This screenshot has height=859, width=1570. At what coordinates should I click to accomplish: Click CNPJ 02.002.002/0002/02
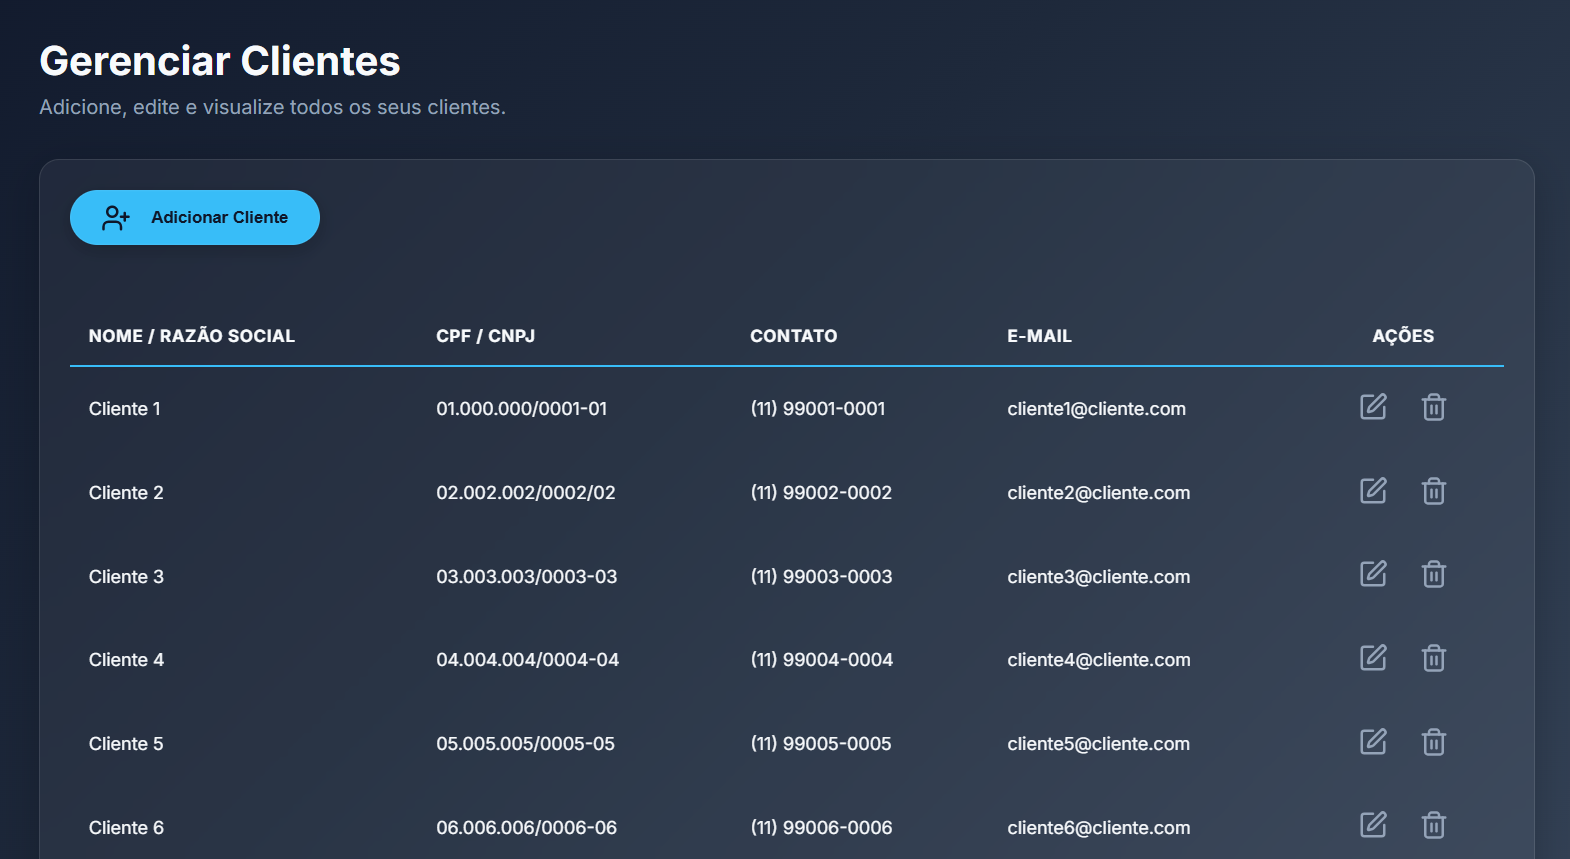526,493
